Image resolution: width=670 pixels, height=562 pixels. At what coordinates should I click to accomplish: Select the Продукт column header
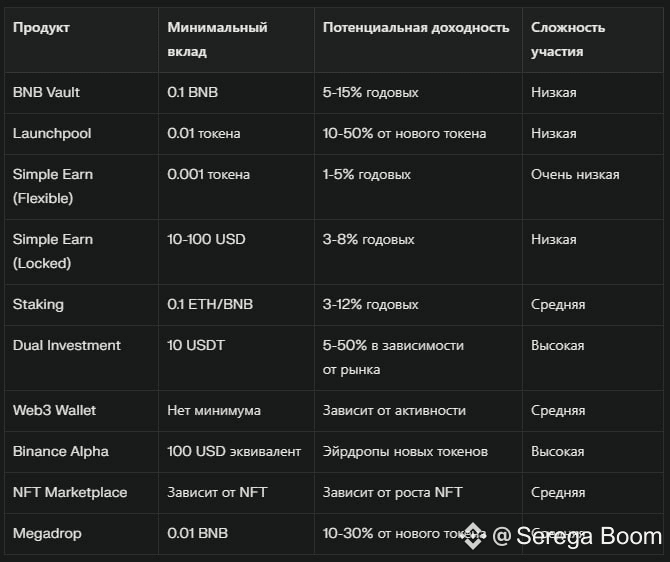41,27
